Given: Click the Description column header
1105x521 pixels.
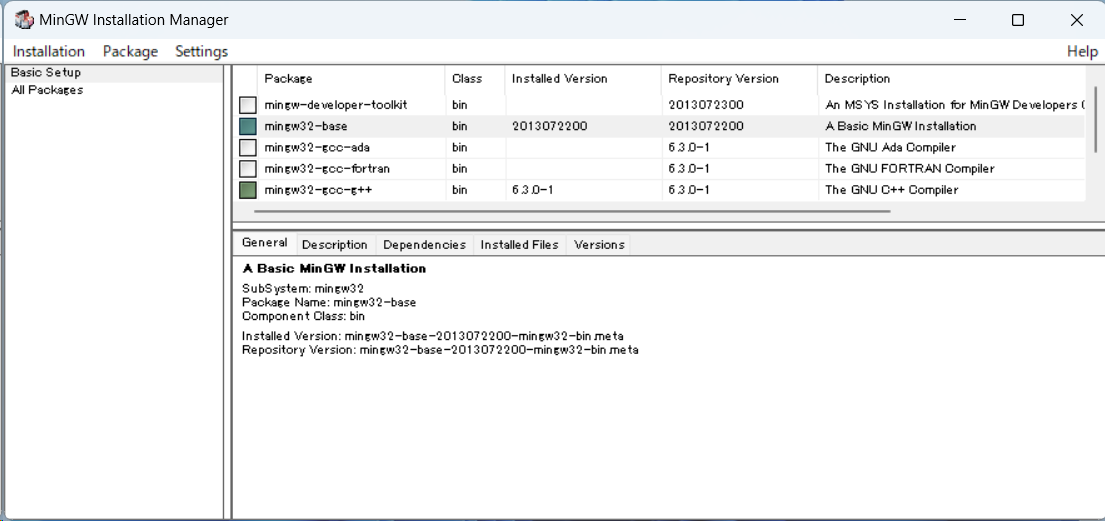Looking at the screenshot, I should [951, 79].
